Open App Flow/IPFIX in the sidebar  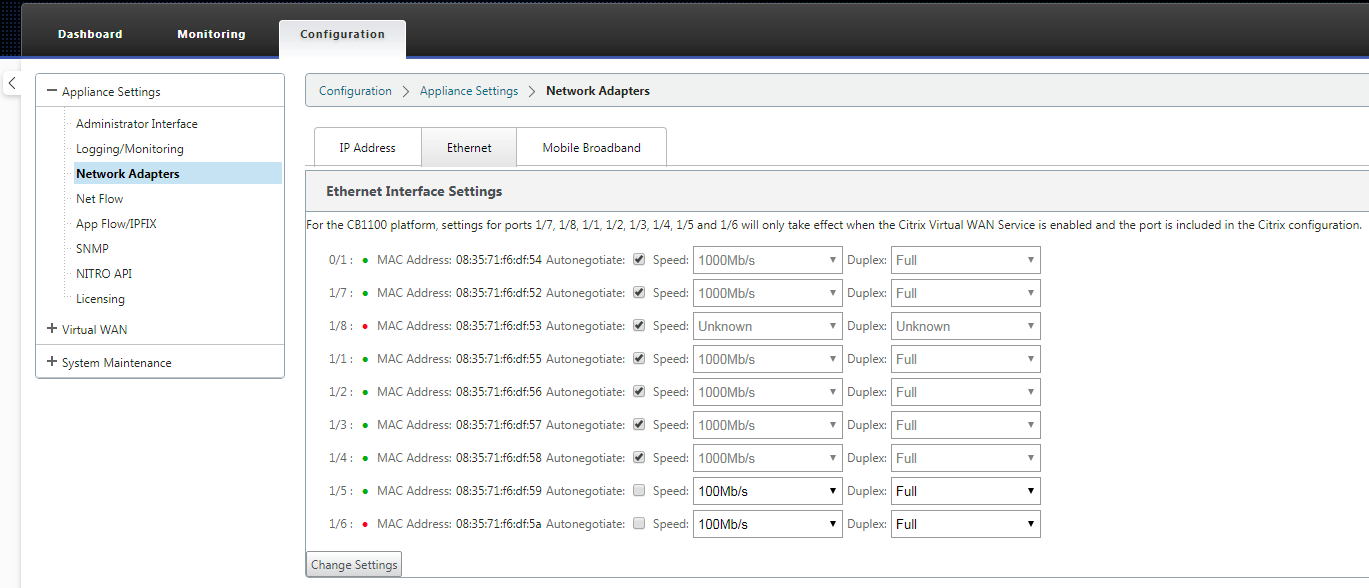116,224
